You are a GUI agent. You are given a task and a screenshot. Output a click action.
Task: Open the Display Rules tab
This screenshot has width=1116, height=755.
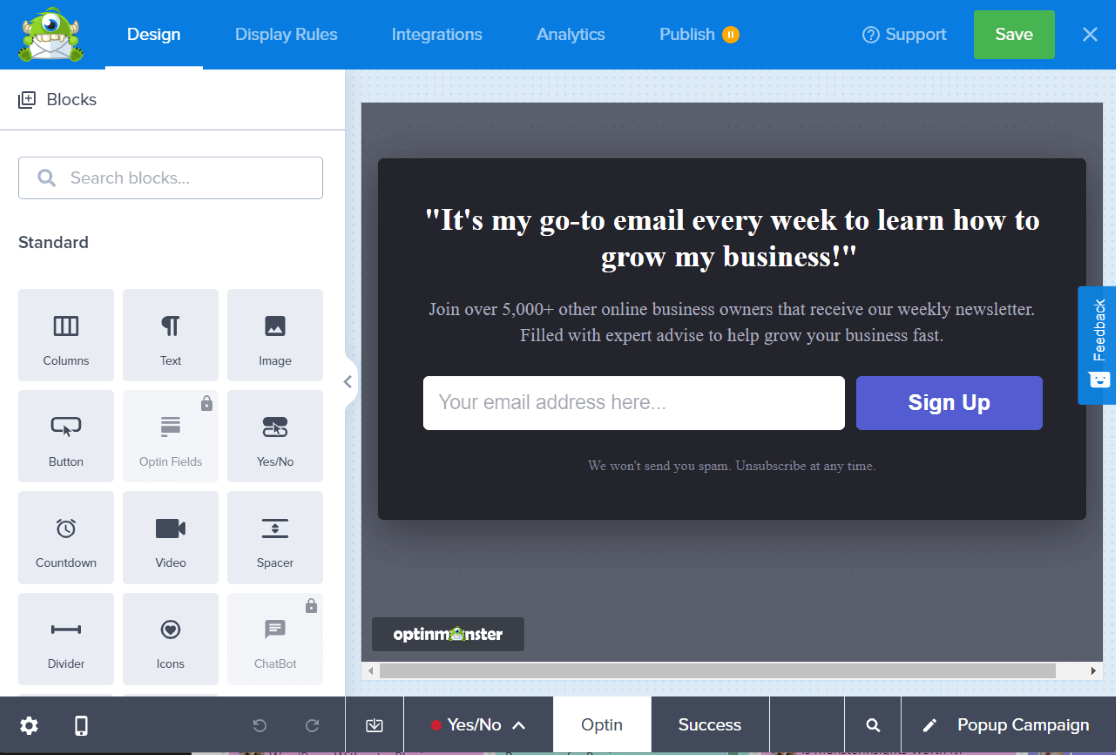pos(286,33)
